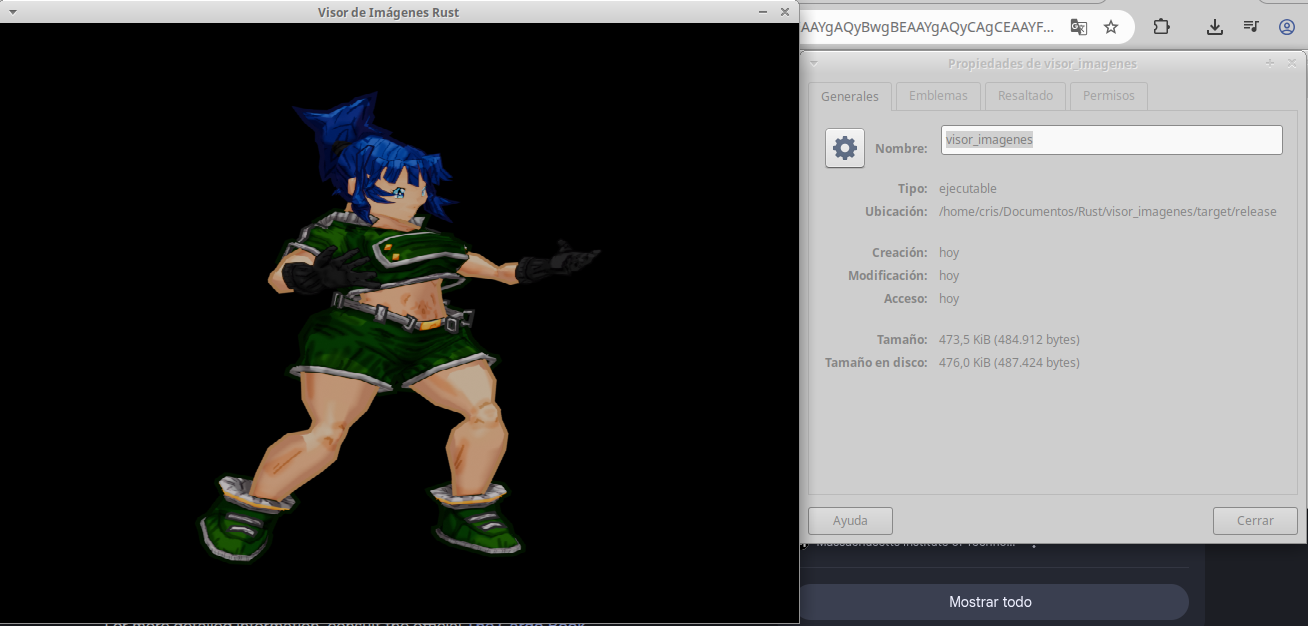Click the Ubicación path /home/cris/Documentos/Rust/visor_imagenes/target/release

click(x=1108, y=212)
